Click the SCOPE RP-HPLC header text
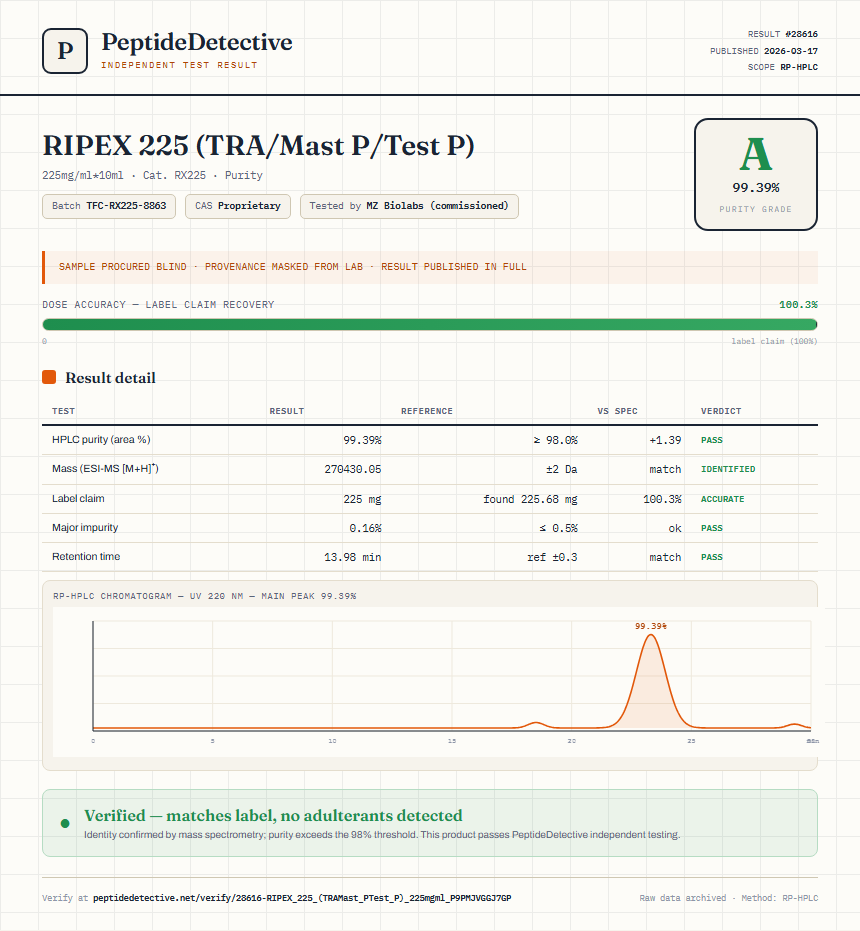 783,67
